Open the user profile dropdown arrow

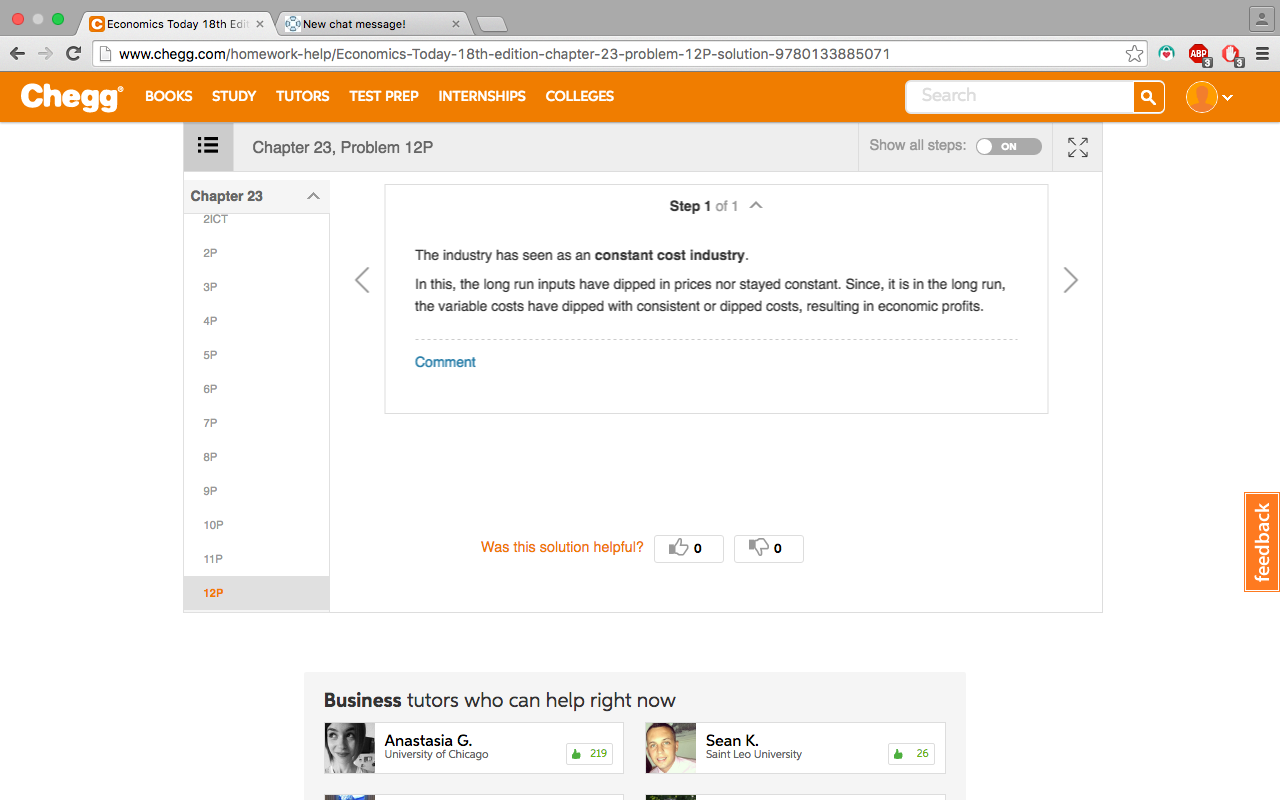tap(1228, 97)
